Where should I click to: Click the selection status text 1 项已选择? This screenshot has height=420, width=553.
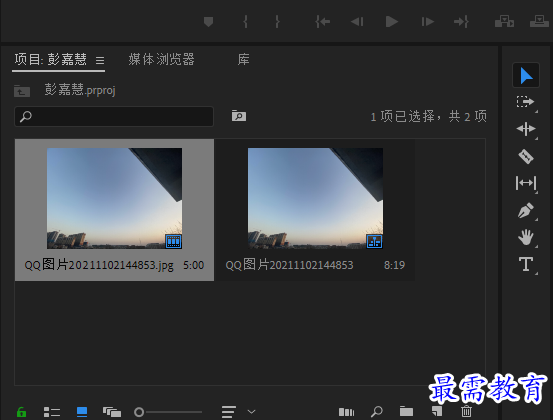click(402, 116)
